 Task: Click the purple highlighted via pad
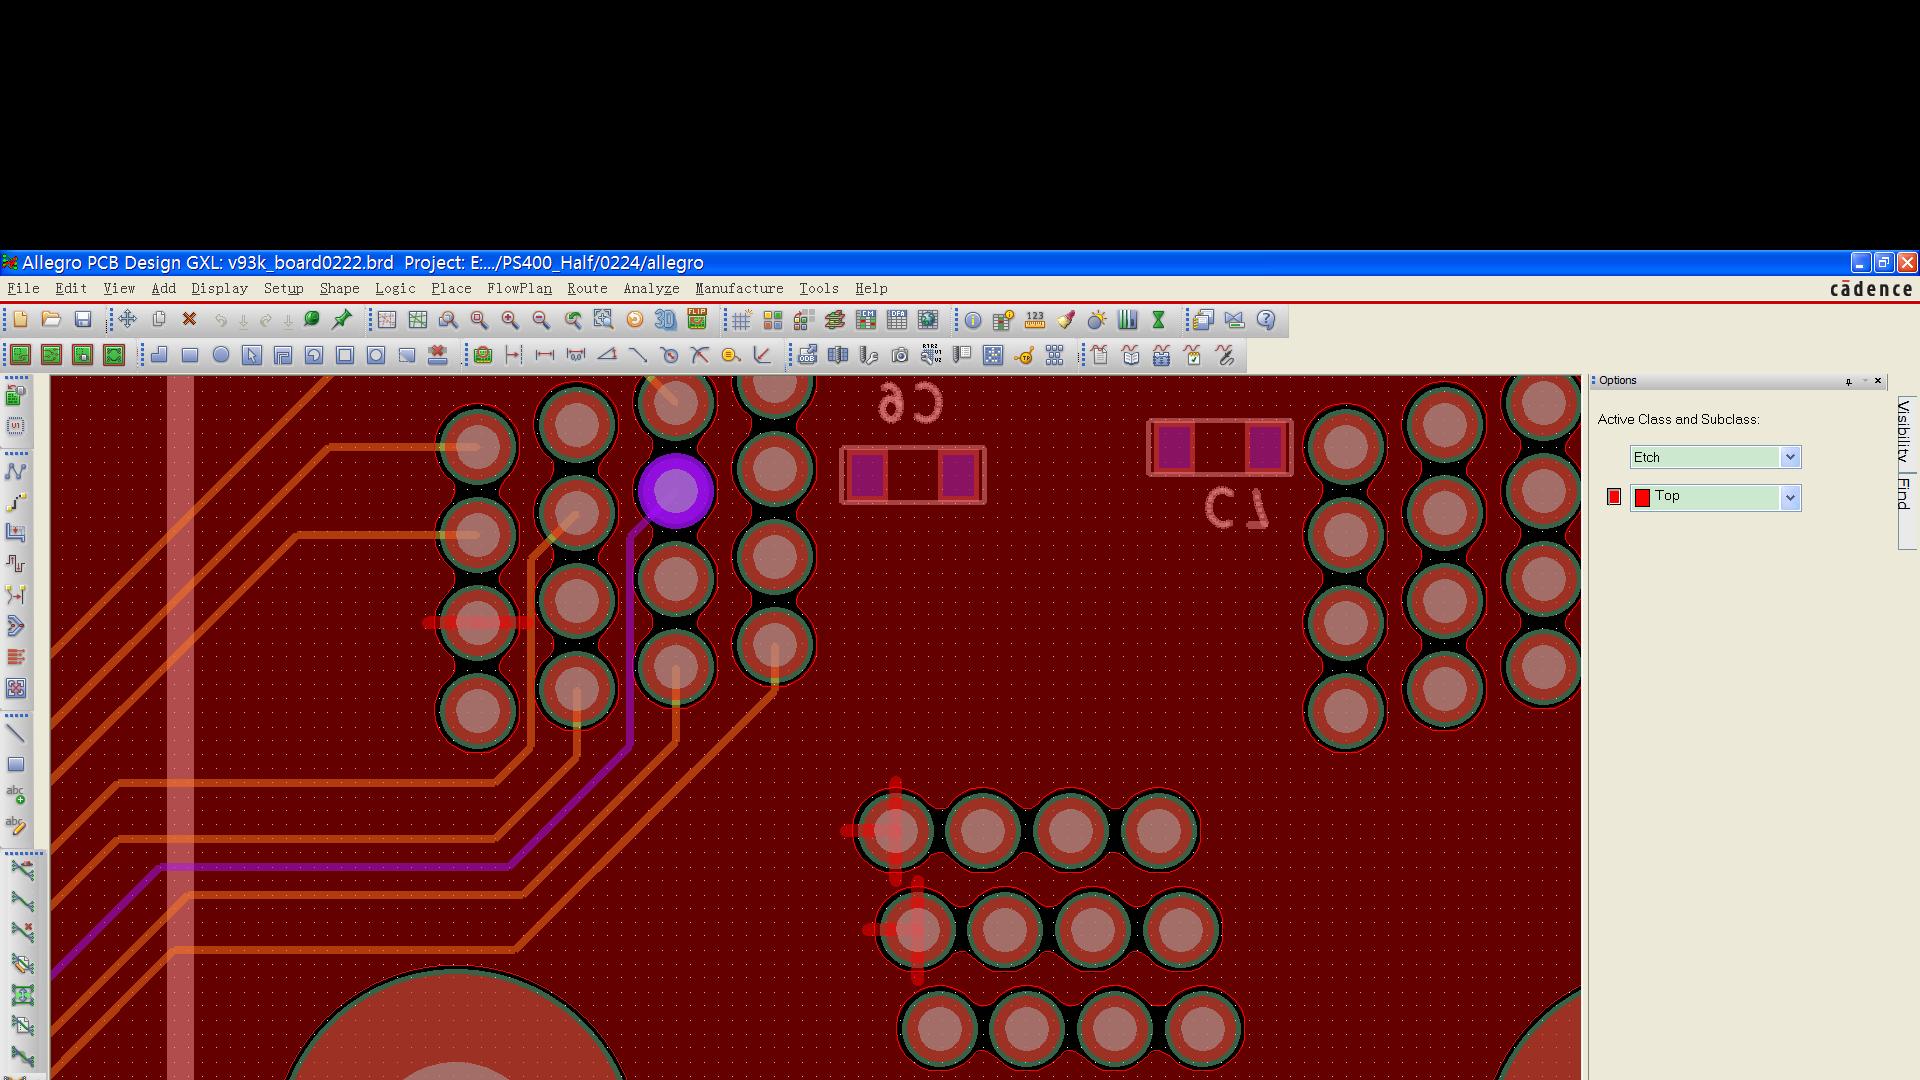point(675,491)
